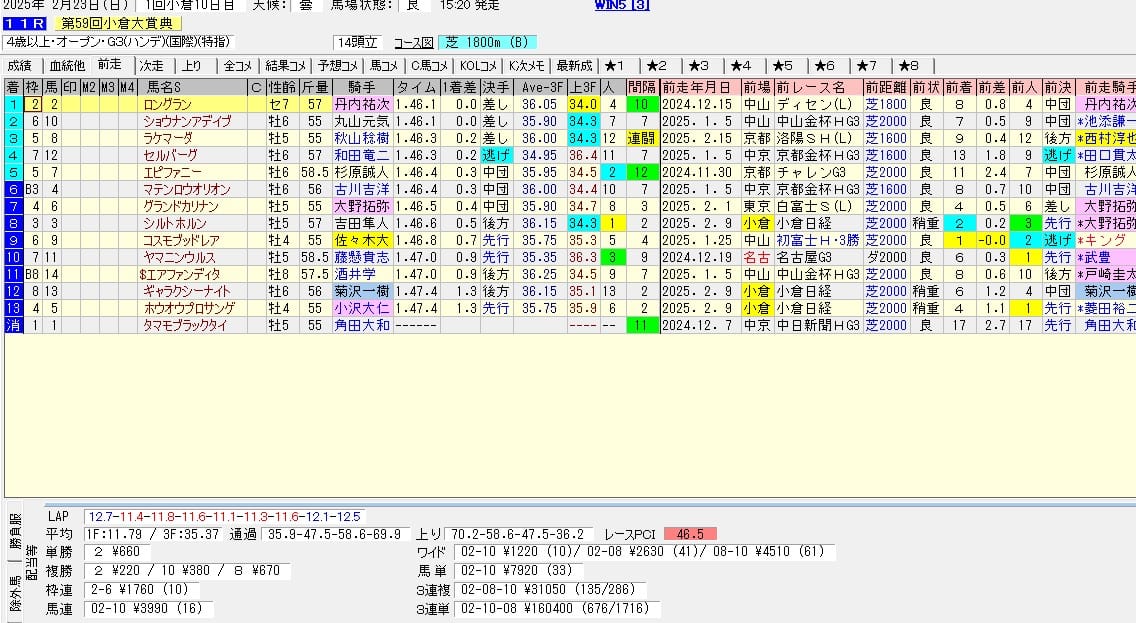Select the 次走 tab
The height and width of the screenshot is (623, 1136).
point(152,66)
